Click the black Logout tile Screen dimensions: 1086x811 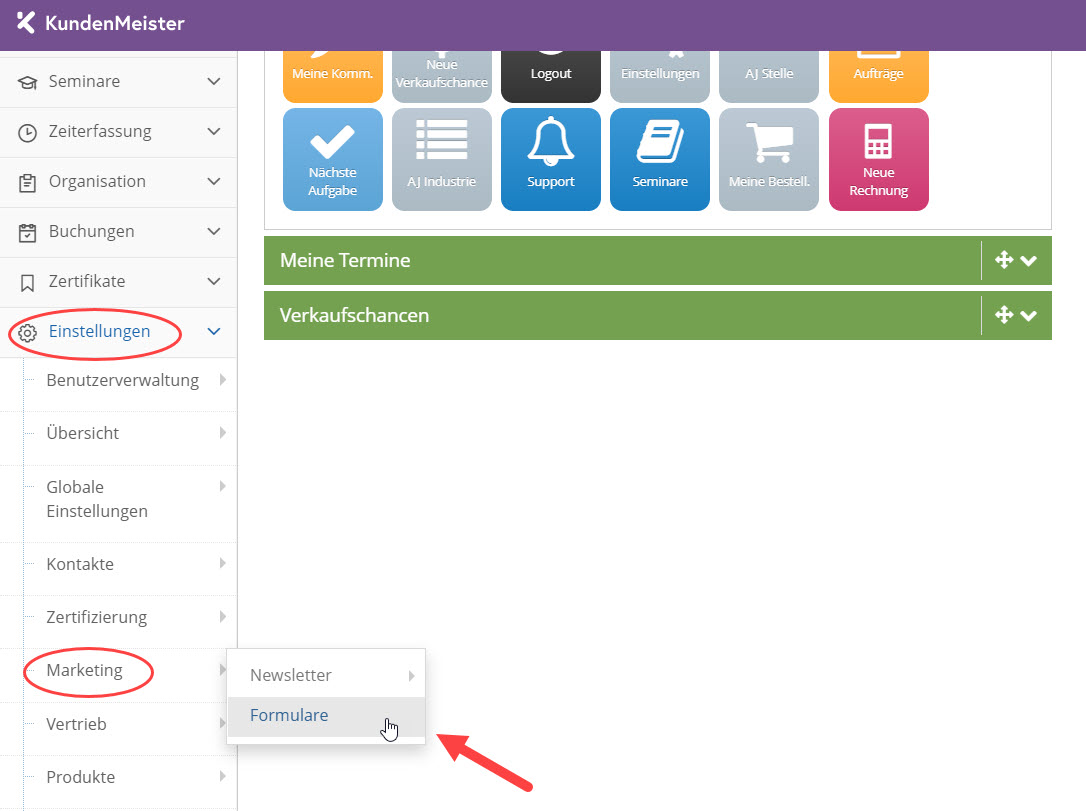tap(551, 76)
